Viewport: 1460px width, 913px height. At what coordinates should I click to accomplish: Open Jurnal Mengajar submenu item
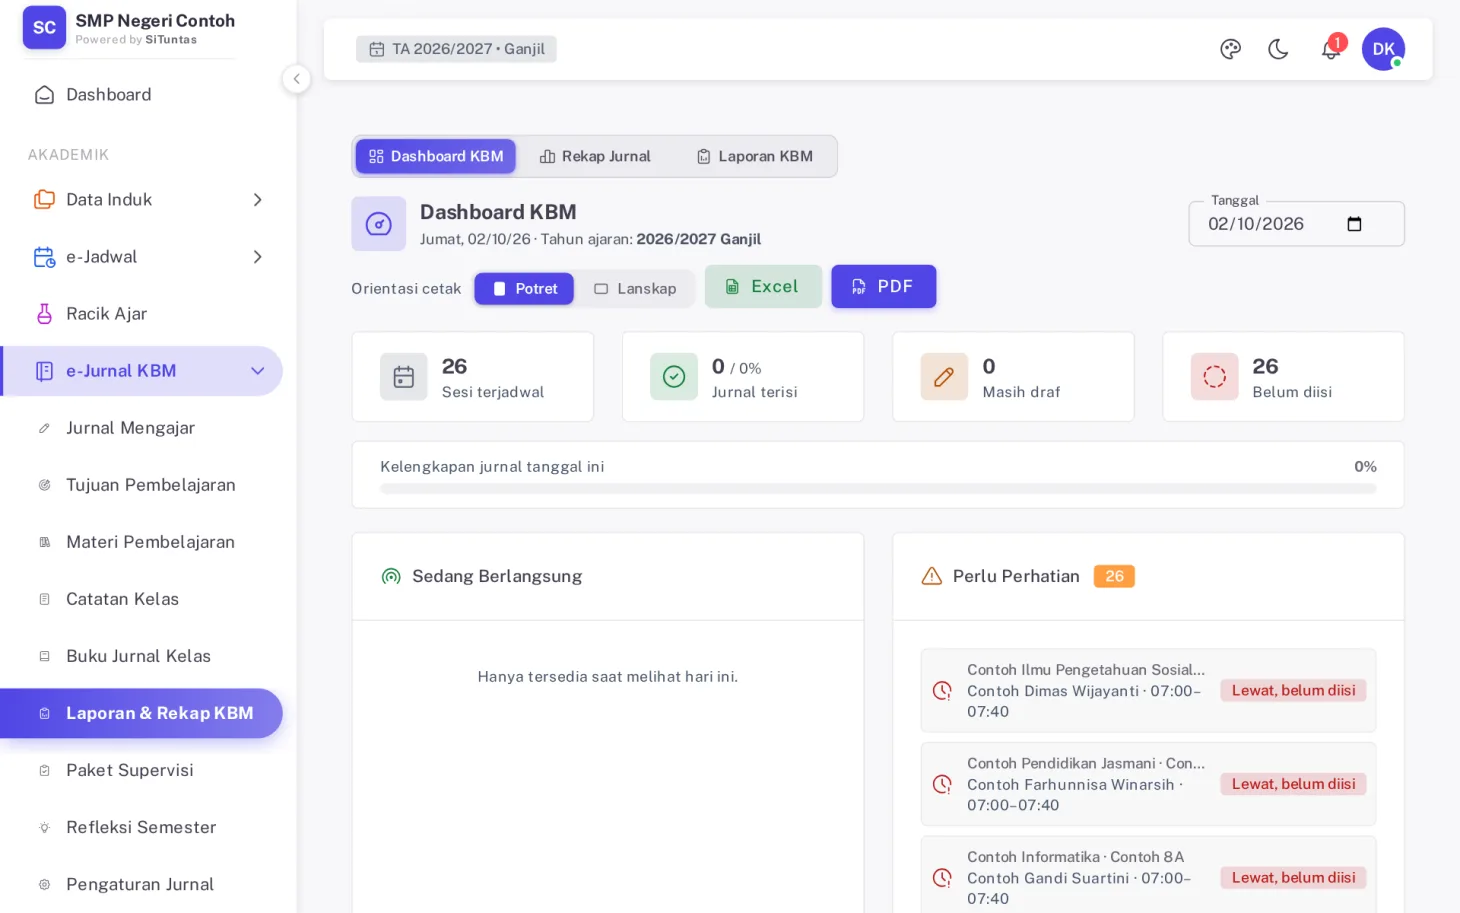click(x=142, y=428)
